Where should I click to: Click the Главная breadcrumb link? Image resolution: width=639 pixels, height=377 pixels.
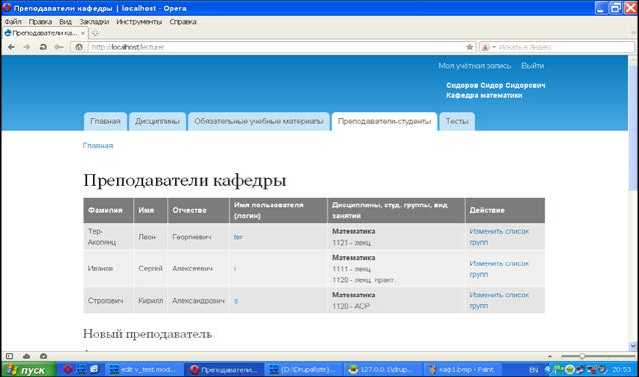[x=98, y=146]
